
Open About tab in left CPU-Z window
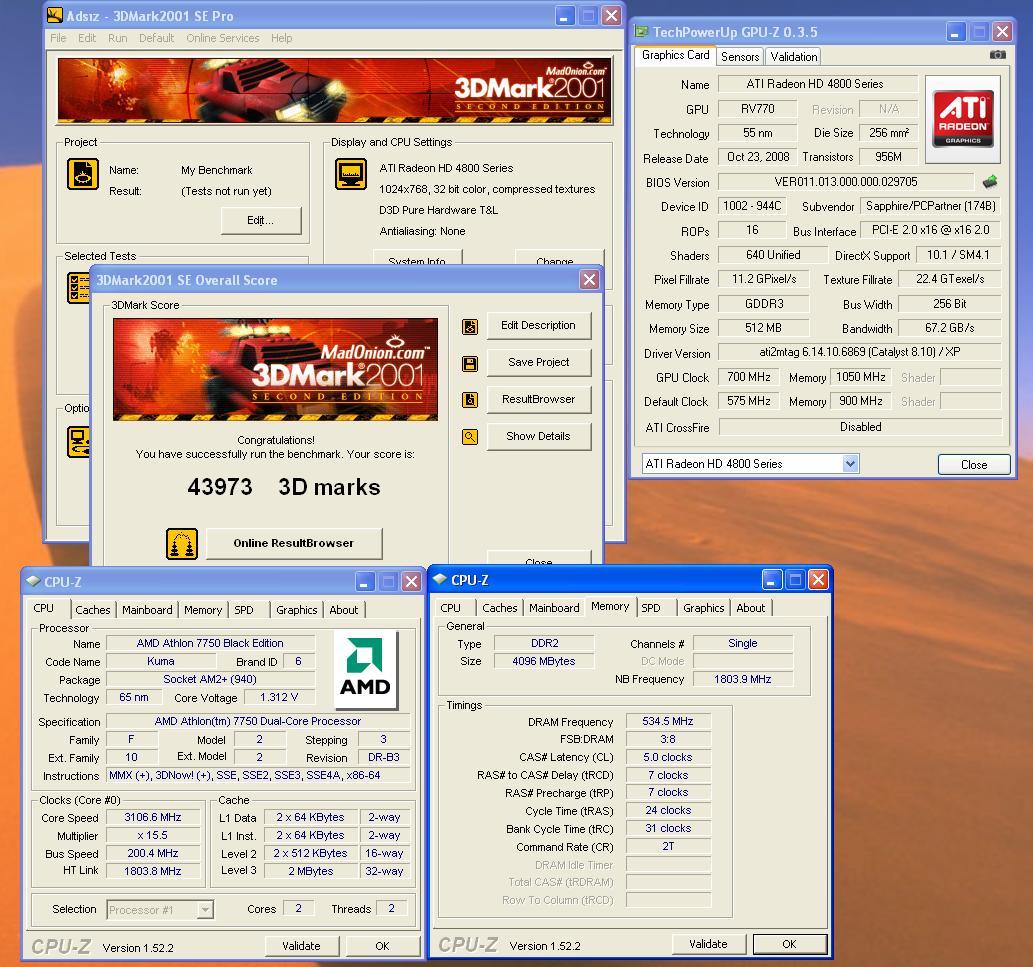click(x=344, y=610)
